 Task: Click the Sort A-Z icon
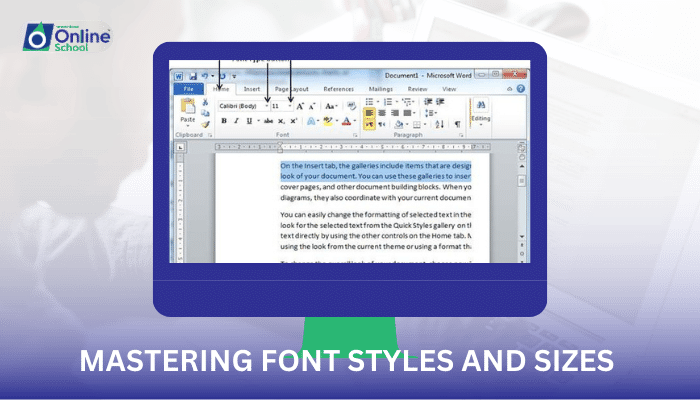click(439, 124)
